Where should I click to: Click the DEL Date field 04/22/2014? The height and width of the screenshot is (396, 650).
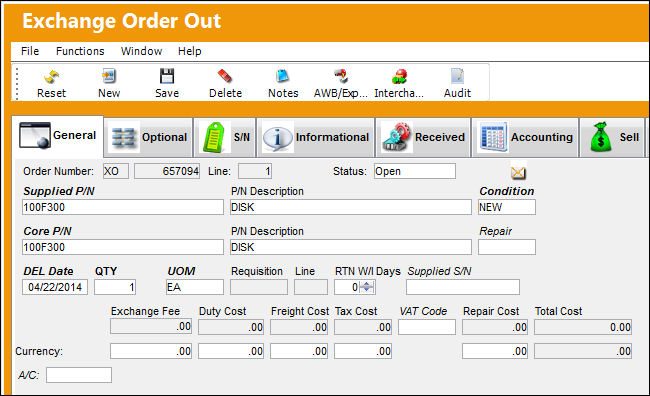(x=55, y=287)
